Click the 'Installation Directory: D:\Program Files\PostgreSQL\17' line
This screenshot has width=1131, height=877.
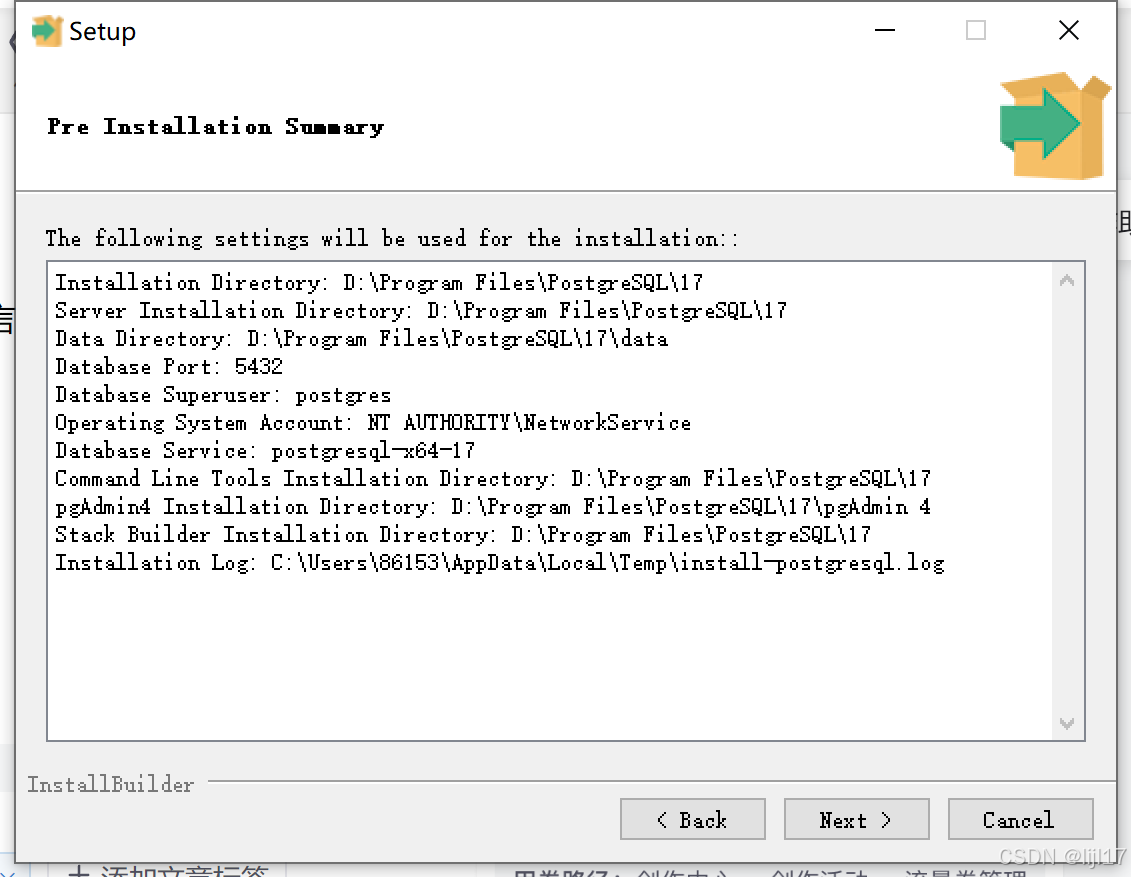point(379,282)
